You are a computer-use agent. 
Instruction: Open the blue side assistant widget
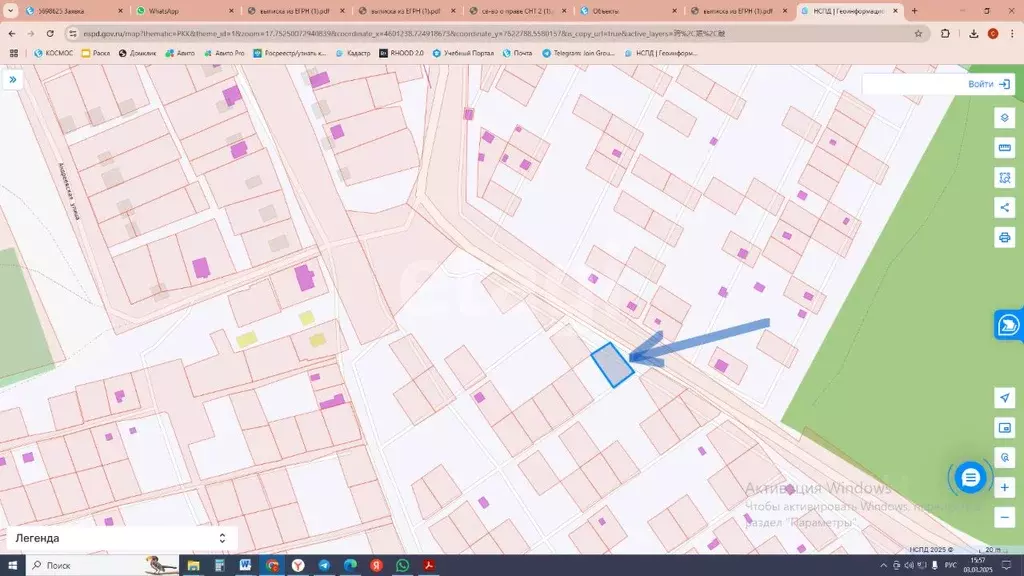[1009, 325]
